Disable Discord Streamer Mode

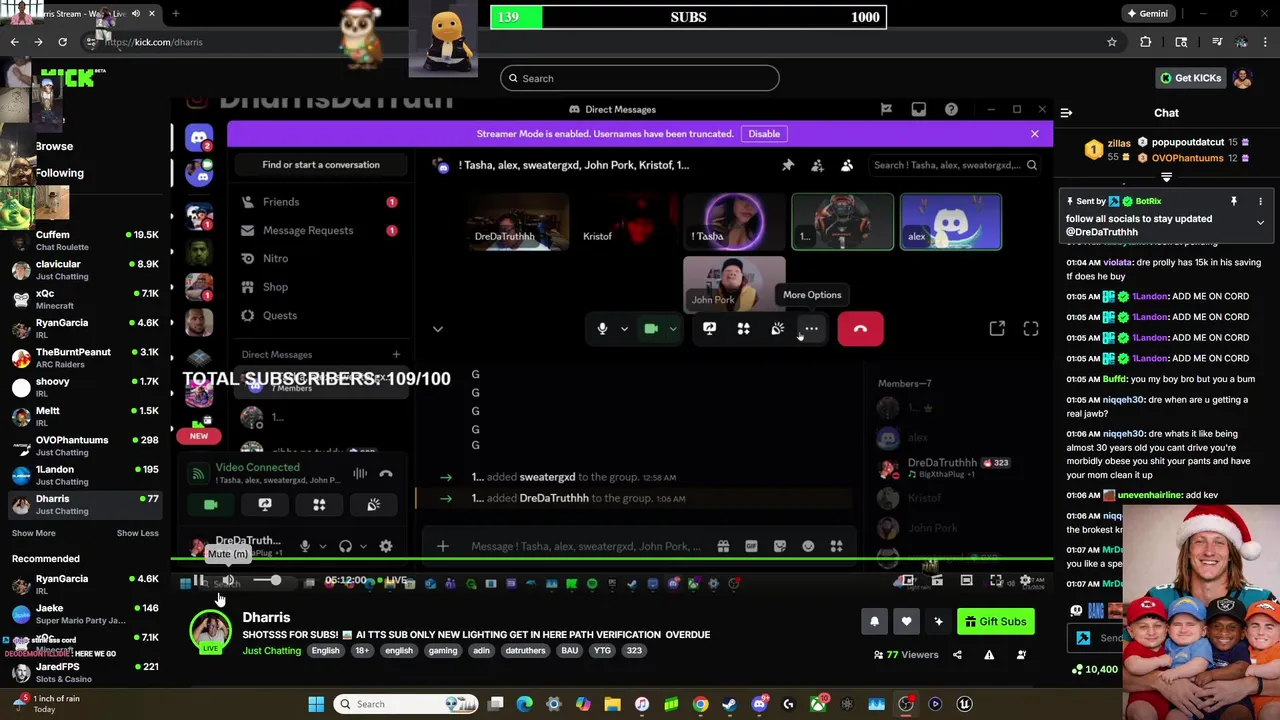tap(764, 134)
